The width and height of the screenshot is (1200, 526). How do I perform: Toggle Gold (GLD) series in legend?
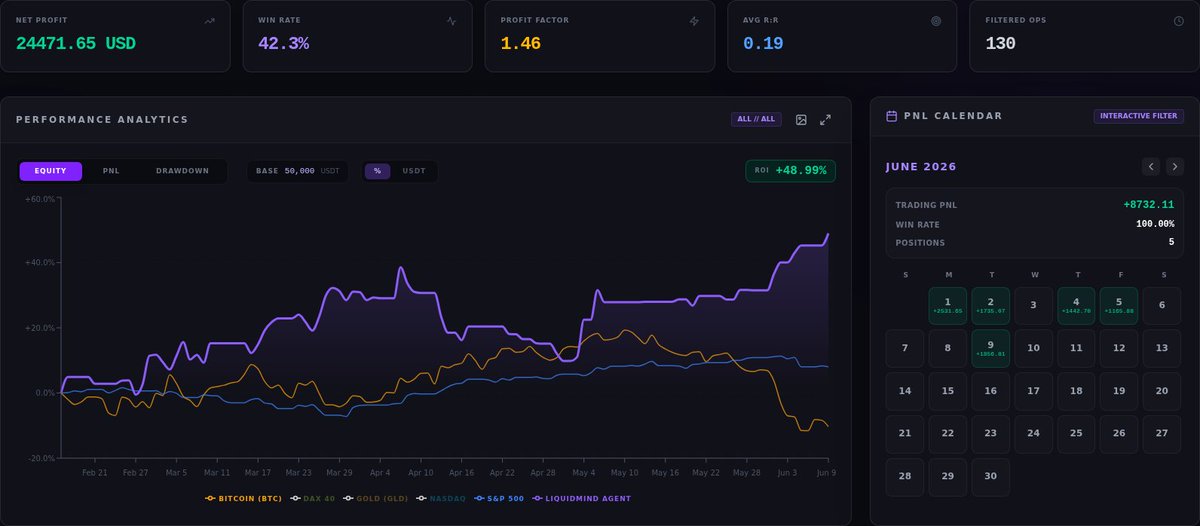375,498
